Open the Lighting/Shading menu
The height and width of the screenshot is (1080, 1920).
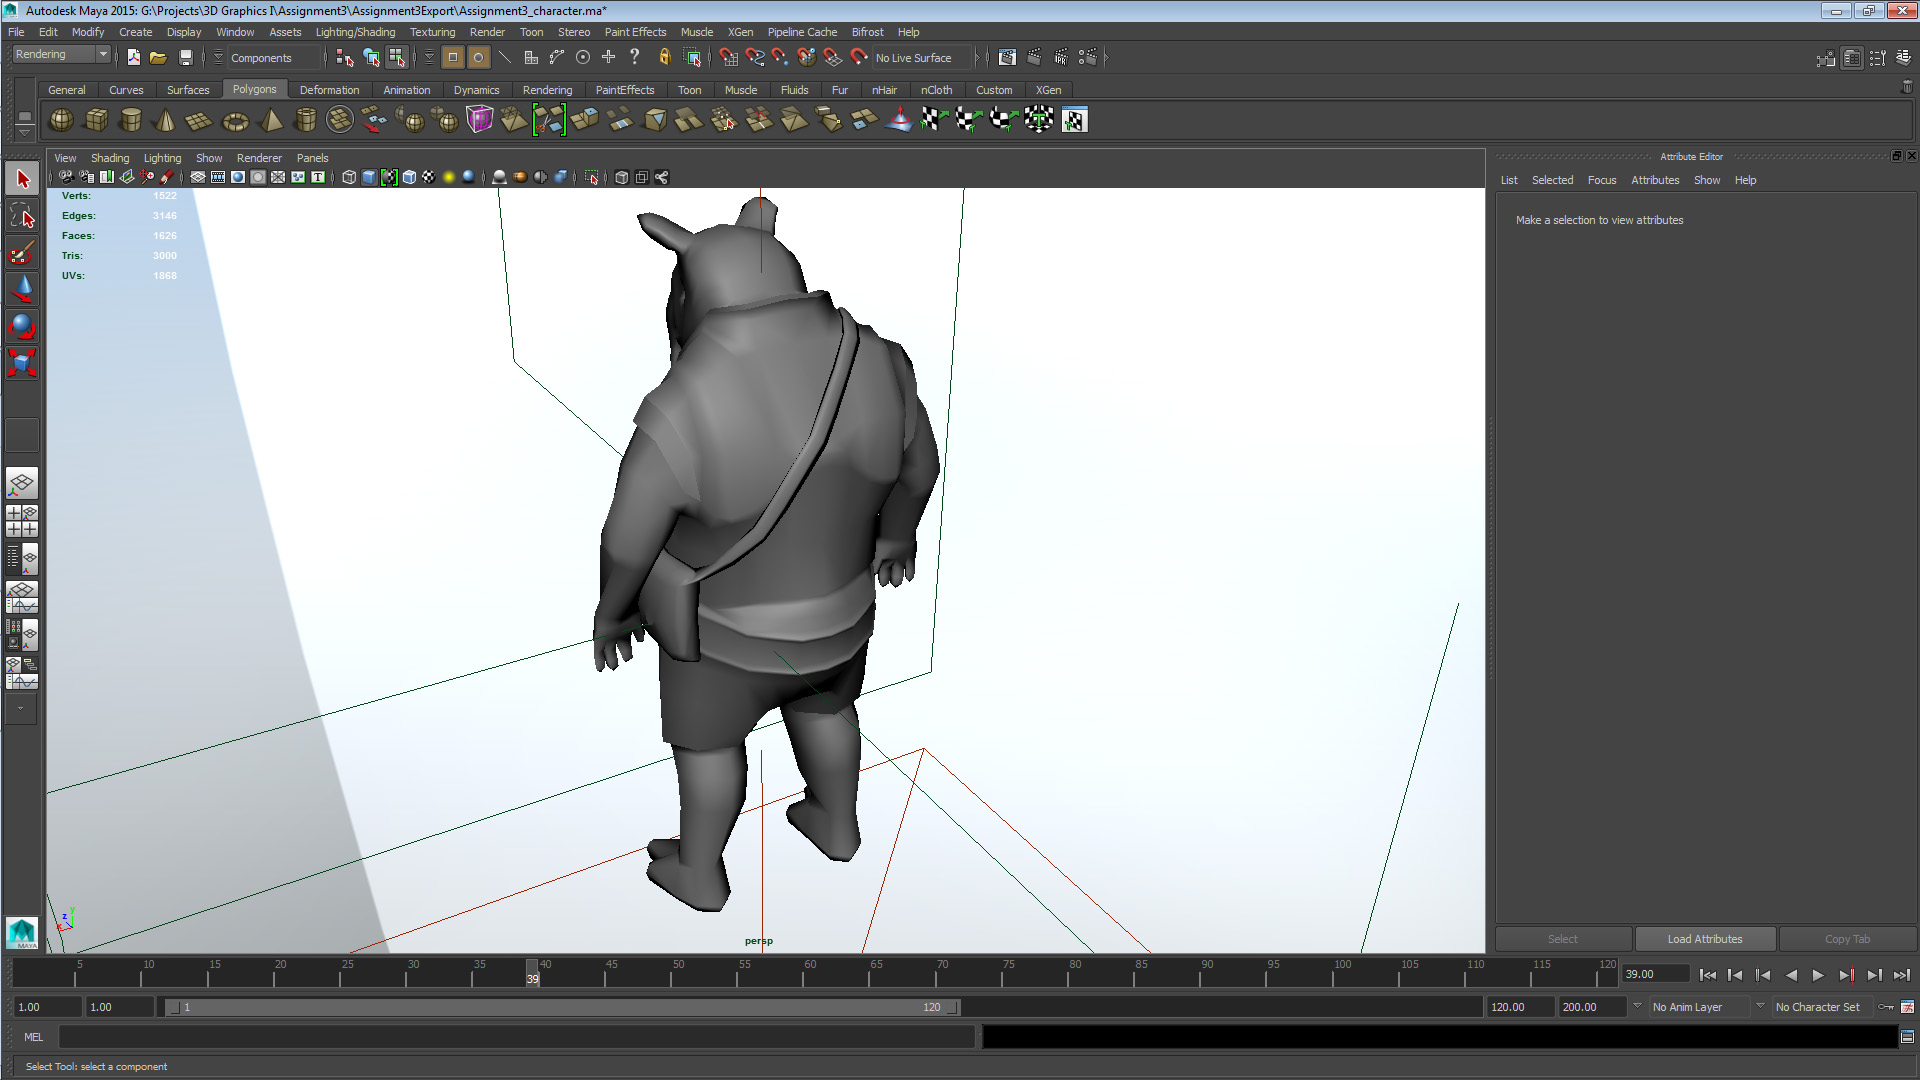(x=355, y=32)
